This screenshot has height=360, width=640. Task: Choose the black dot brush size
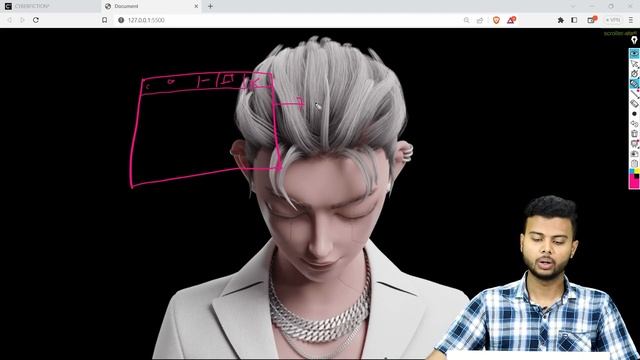pyautogui.click(x=634, y=114)
